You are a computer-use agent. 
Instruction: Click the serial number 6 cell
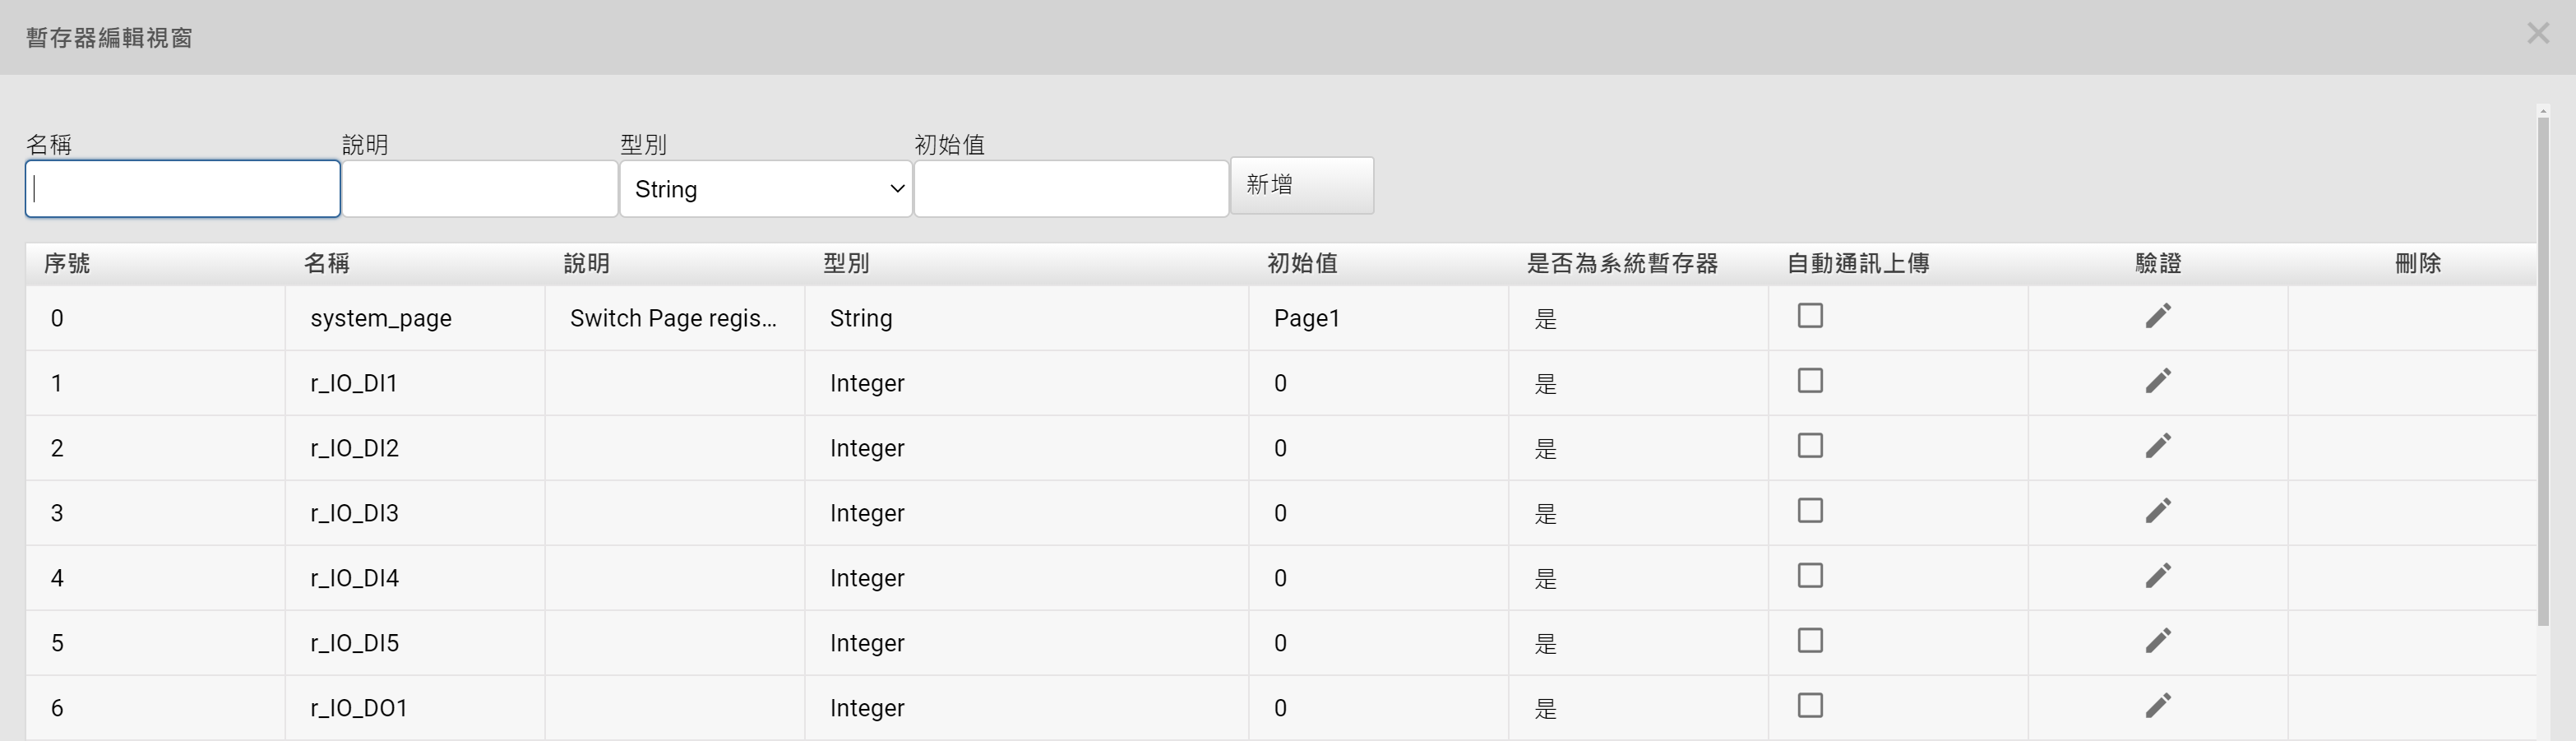coord(155,708)
